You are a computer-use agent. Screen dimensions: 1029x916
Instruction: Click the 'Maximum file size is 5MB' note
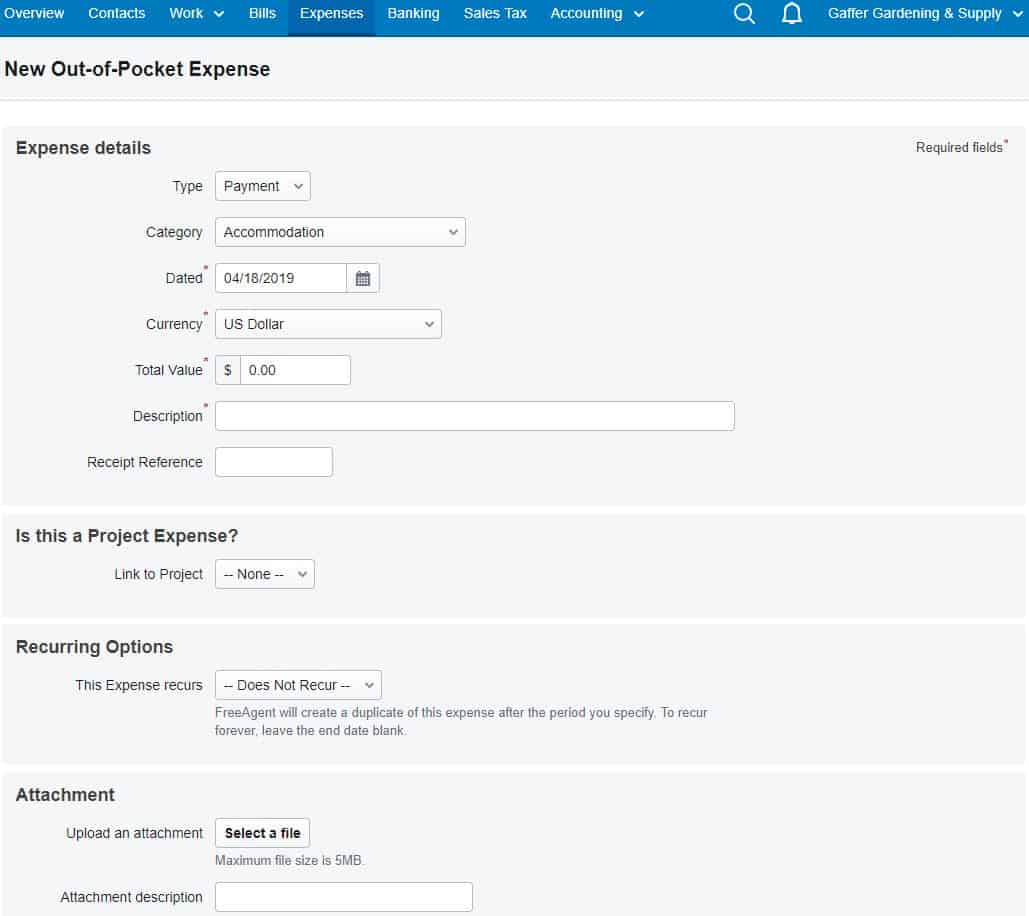(289, 860)
